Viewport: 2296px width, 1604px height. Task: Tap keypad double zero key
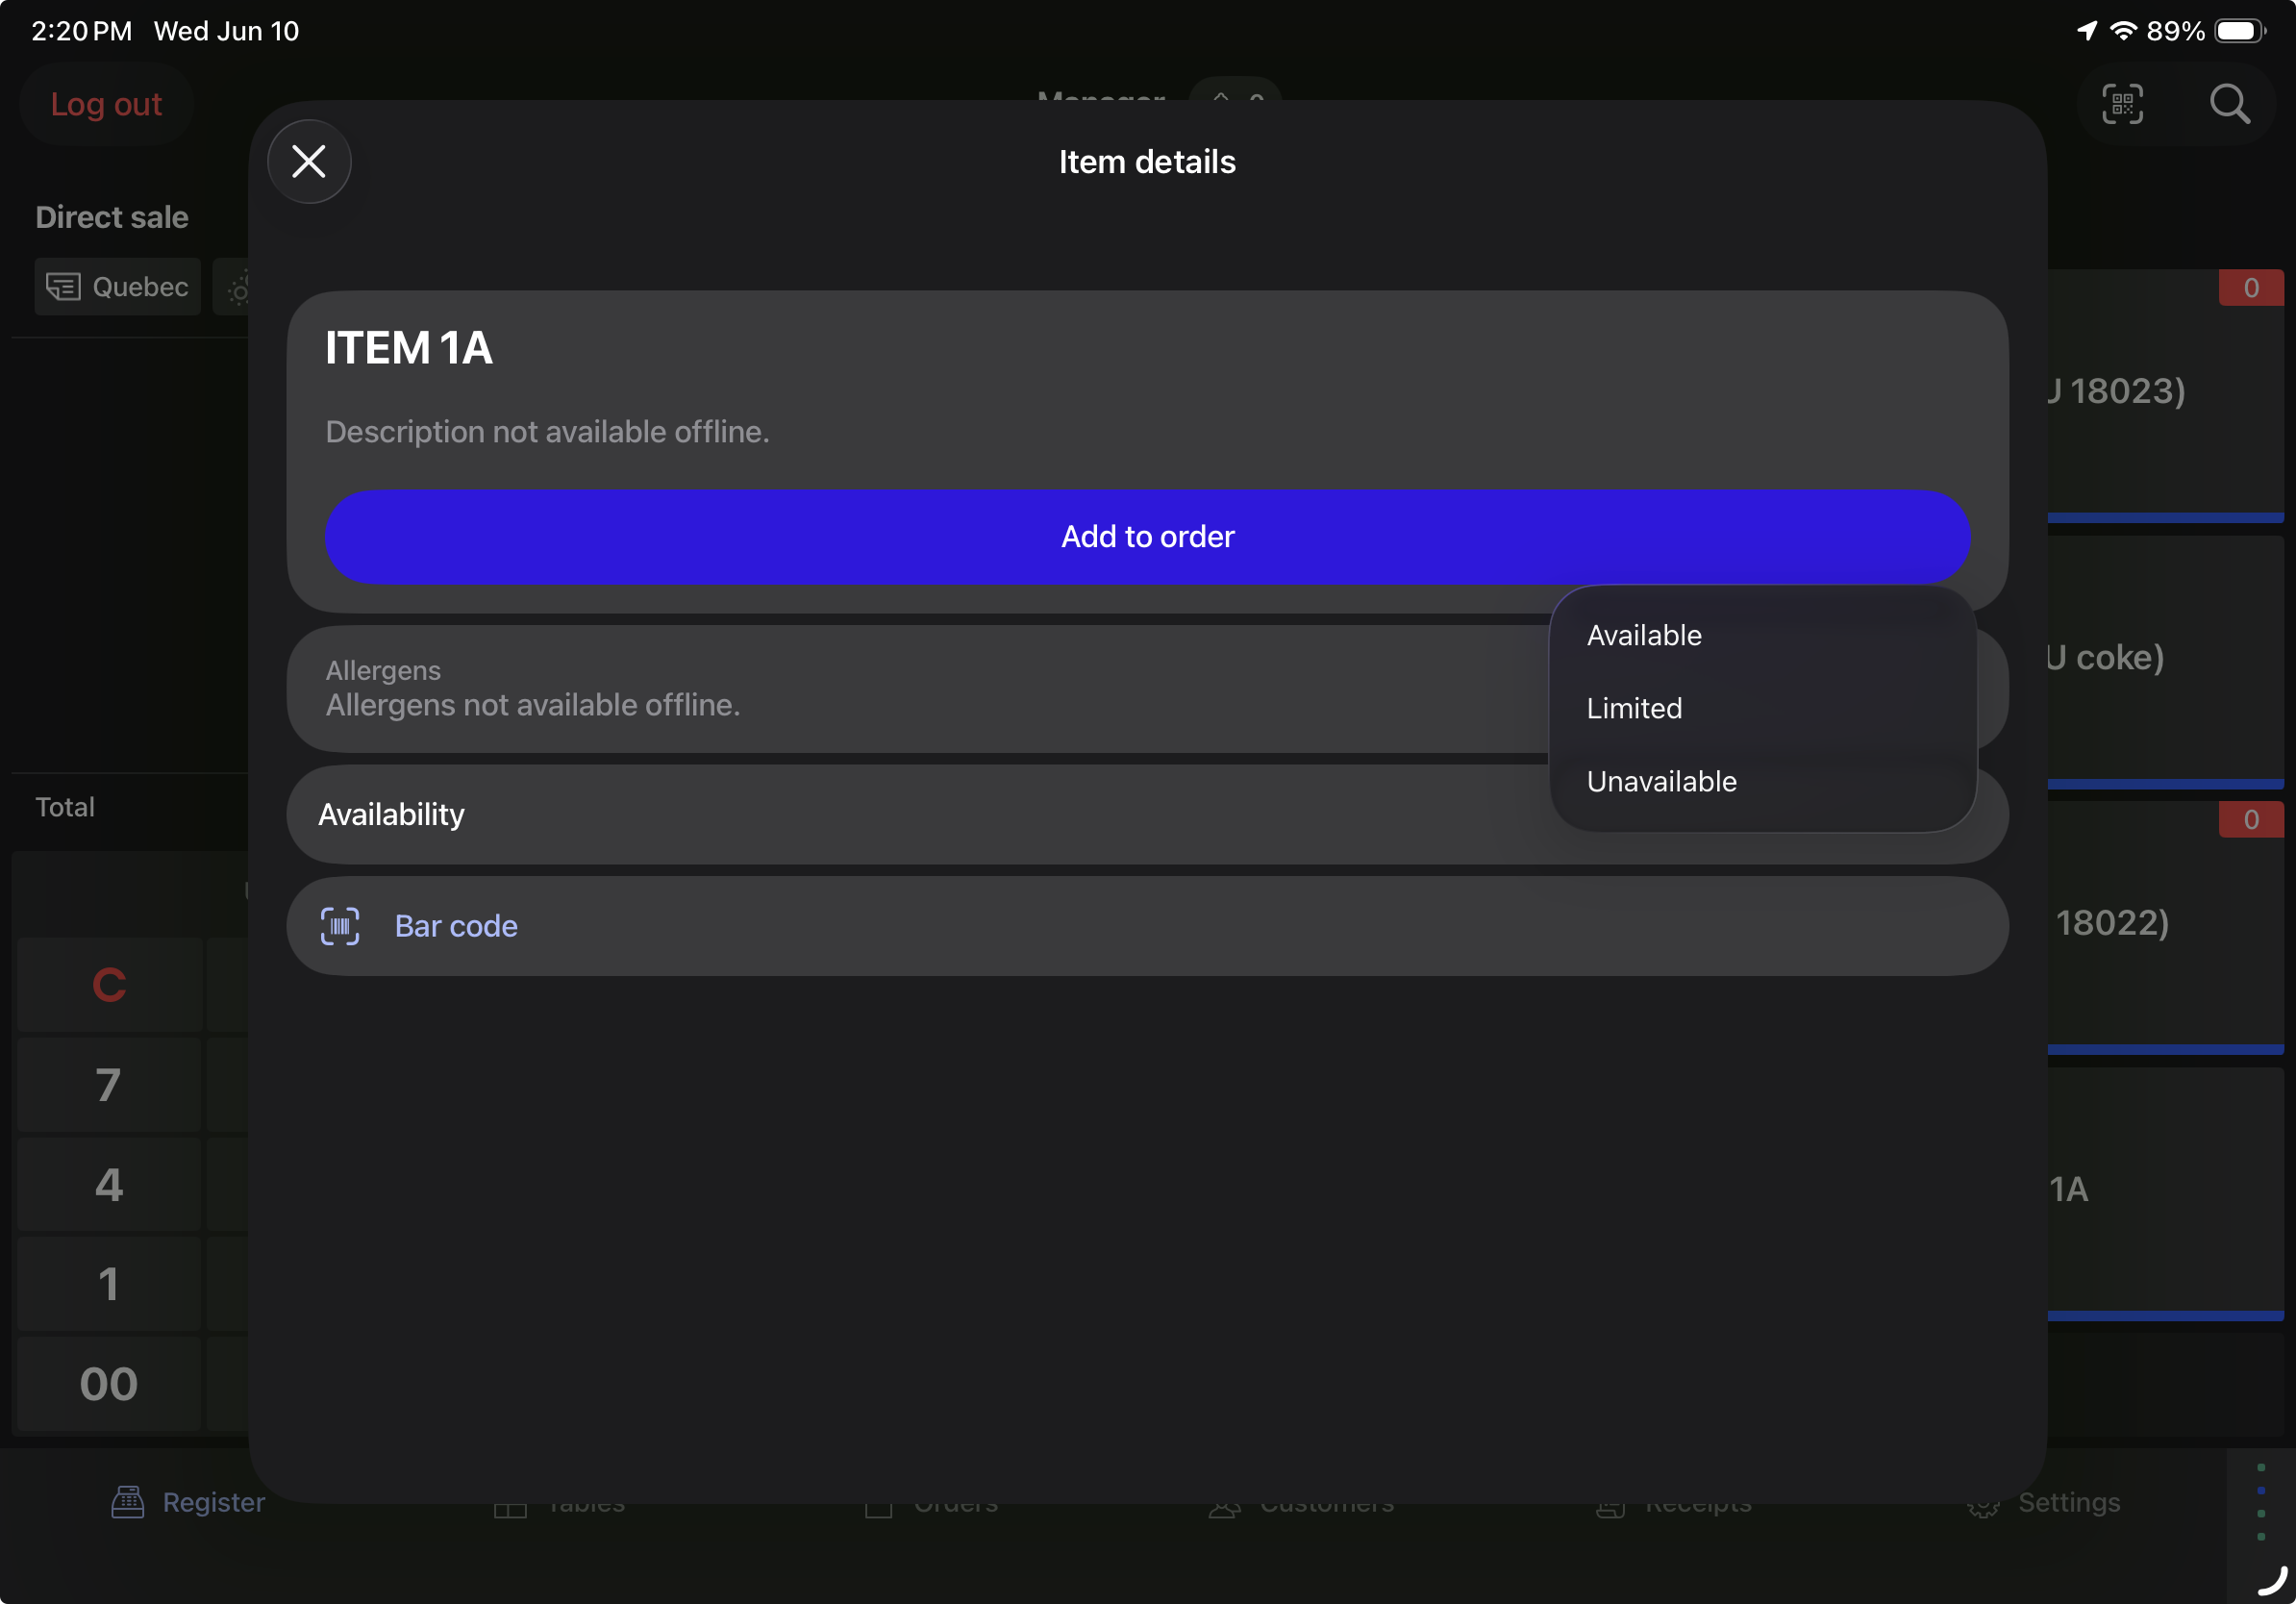(x=109, y=1384)
